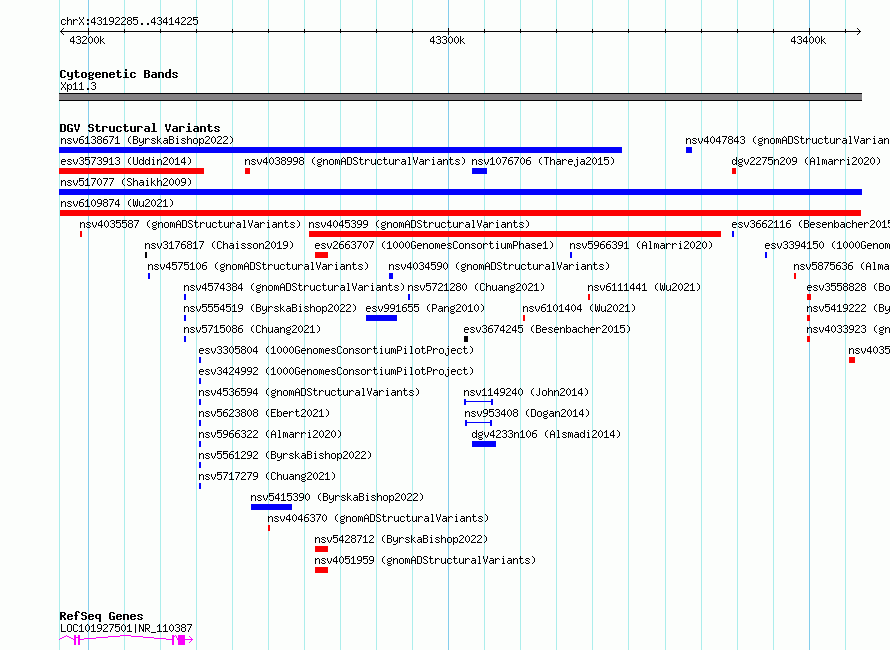
Task: Select nsv4051959 gnomADStructuralVariants label
Action: tap(425, 560)
